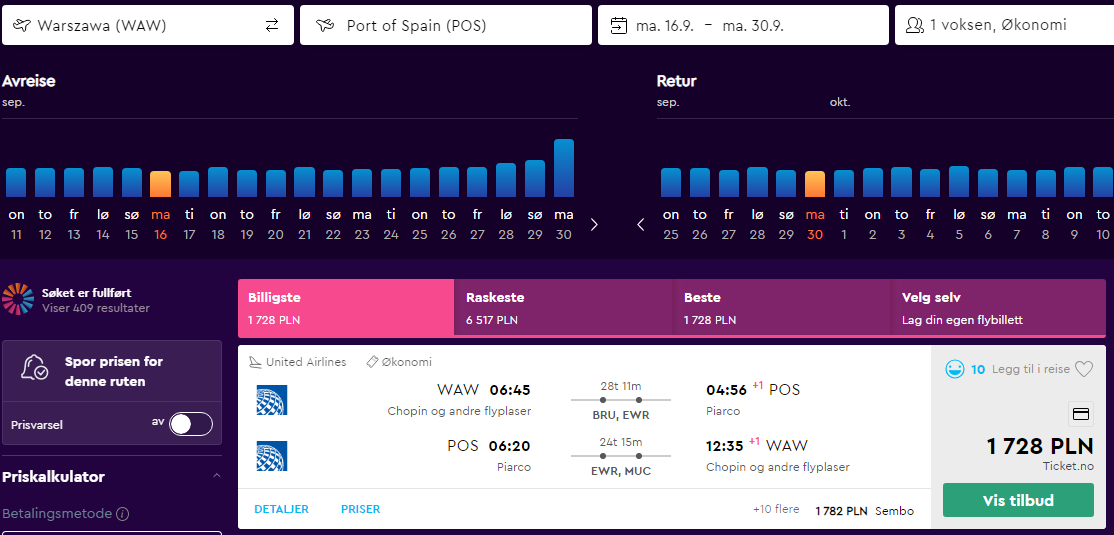Show earlier return dates with left chevron
This screenshot has height=535, width=1114.
pos(641,225)
